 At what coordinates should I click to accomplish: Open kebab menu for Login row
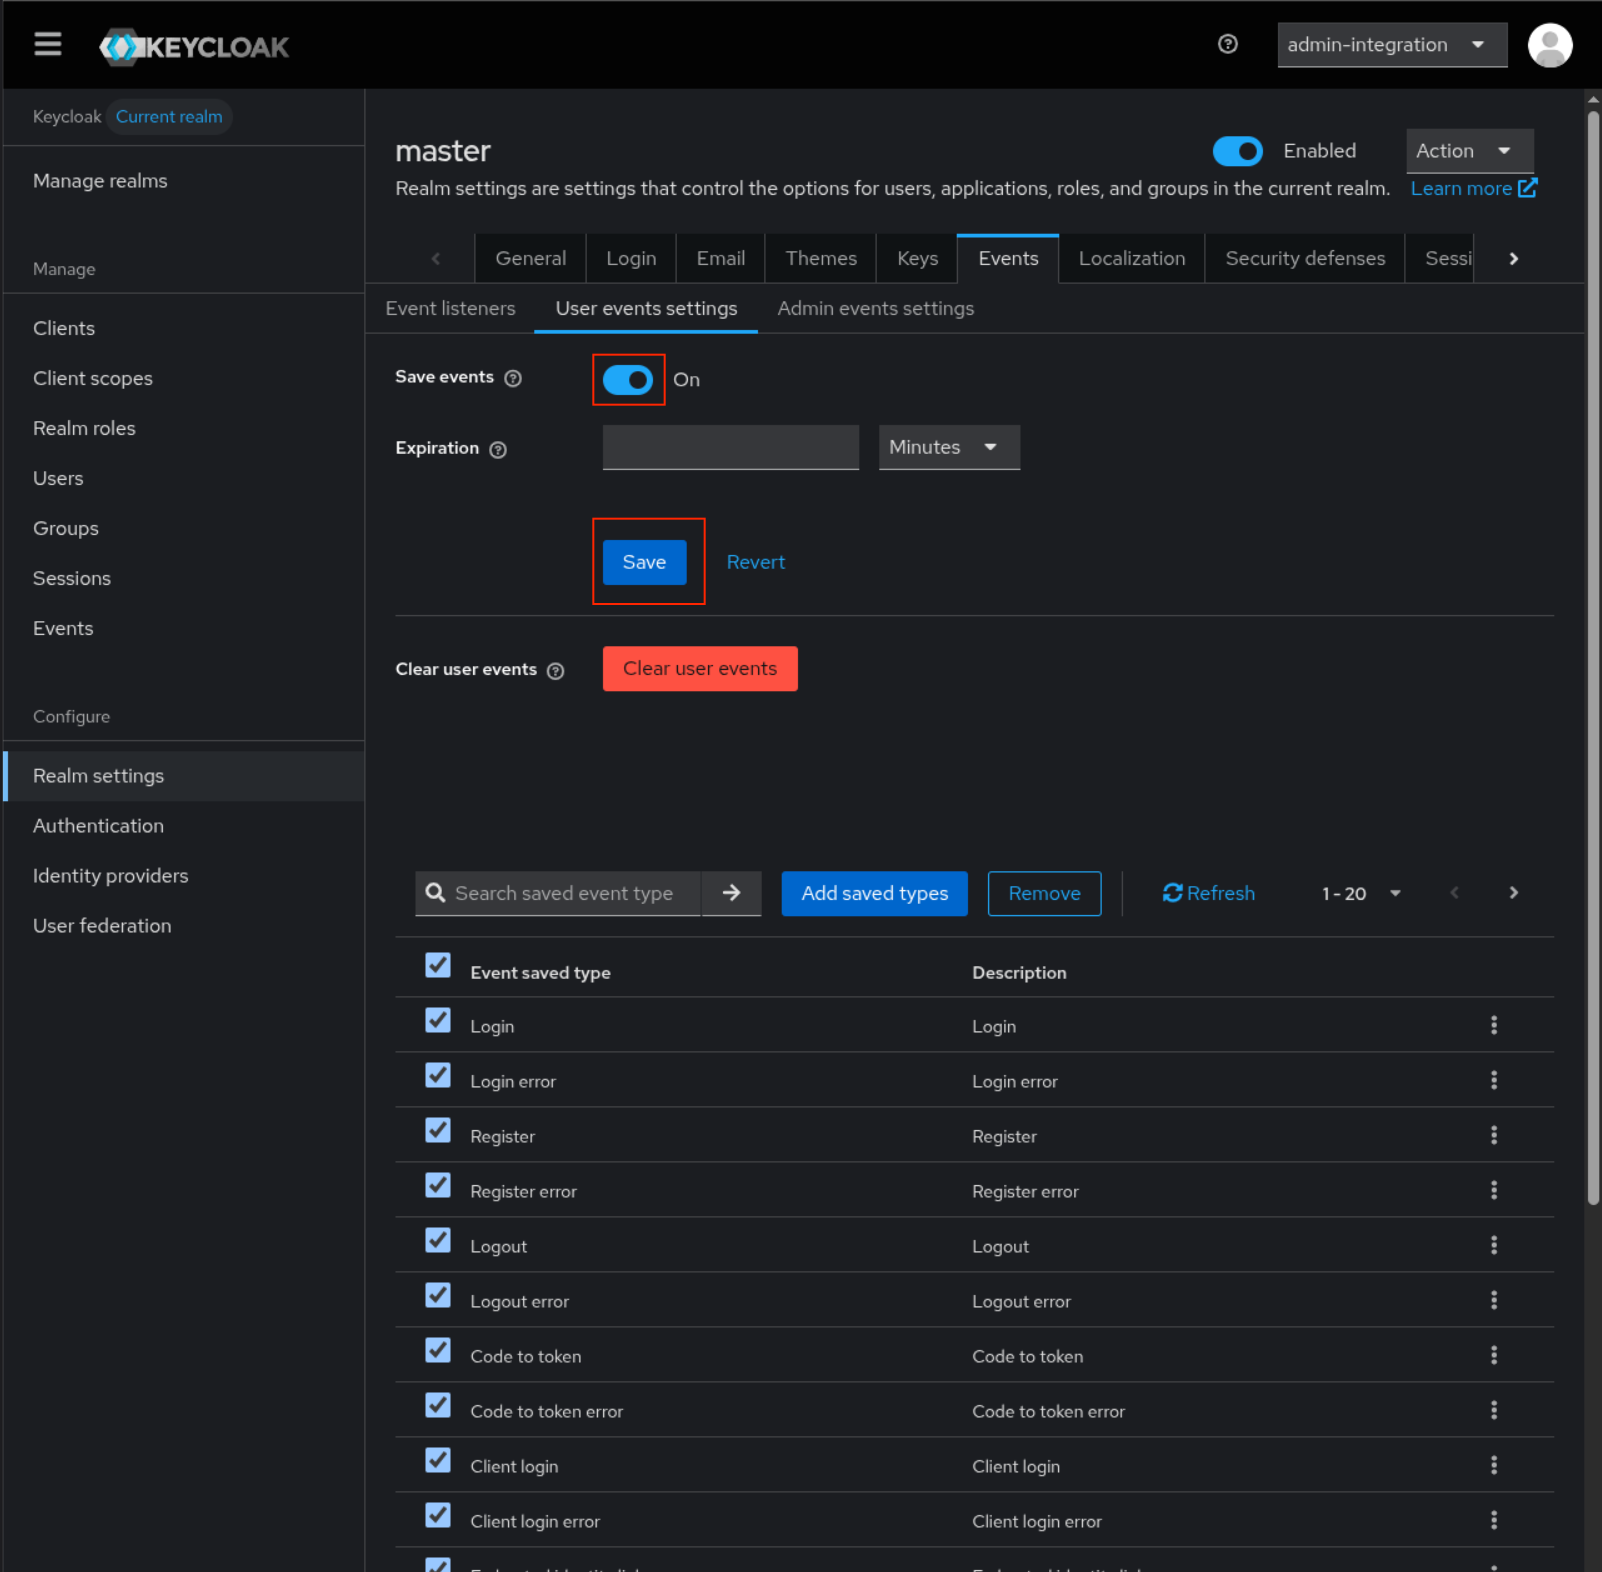[x=1493, y=1025]
